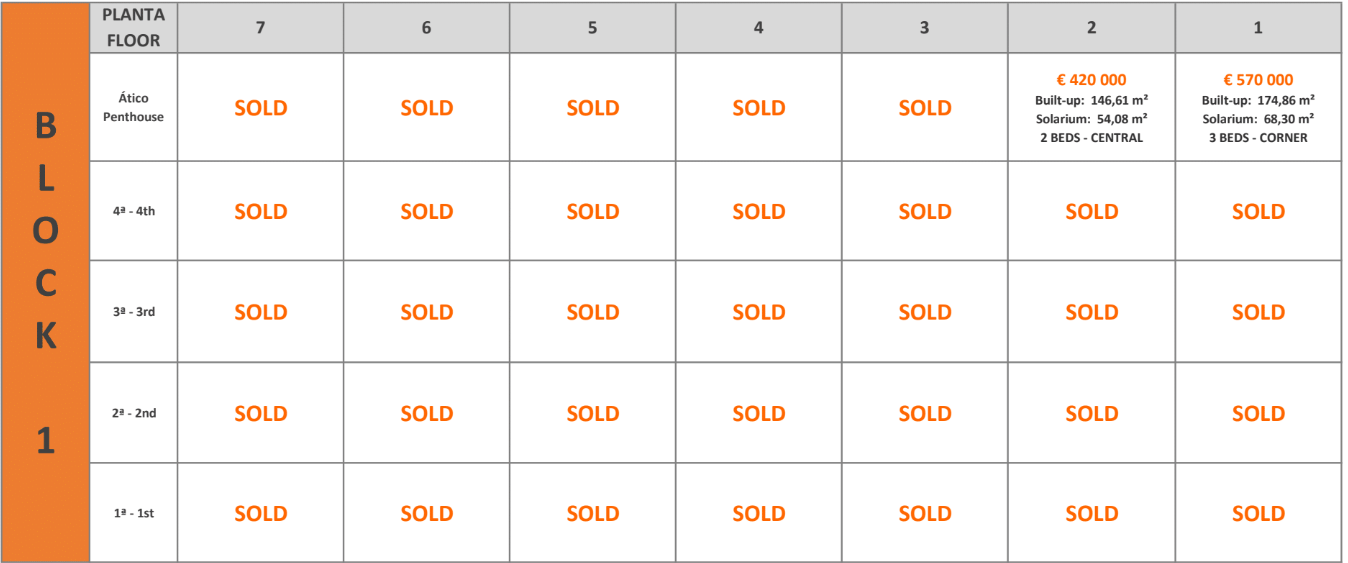Screen dimensions: 1348x563
Task: Click the Ático Penthouse row label
Action: point(133,107)
